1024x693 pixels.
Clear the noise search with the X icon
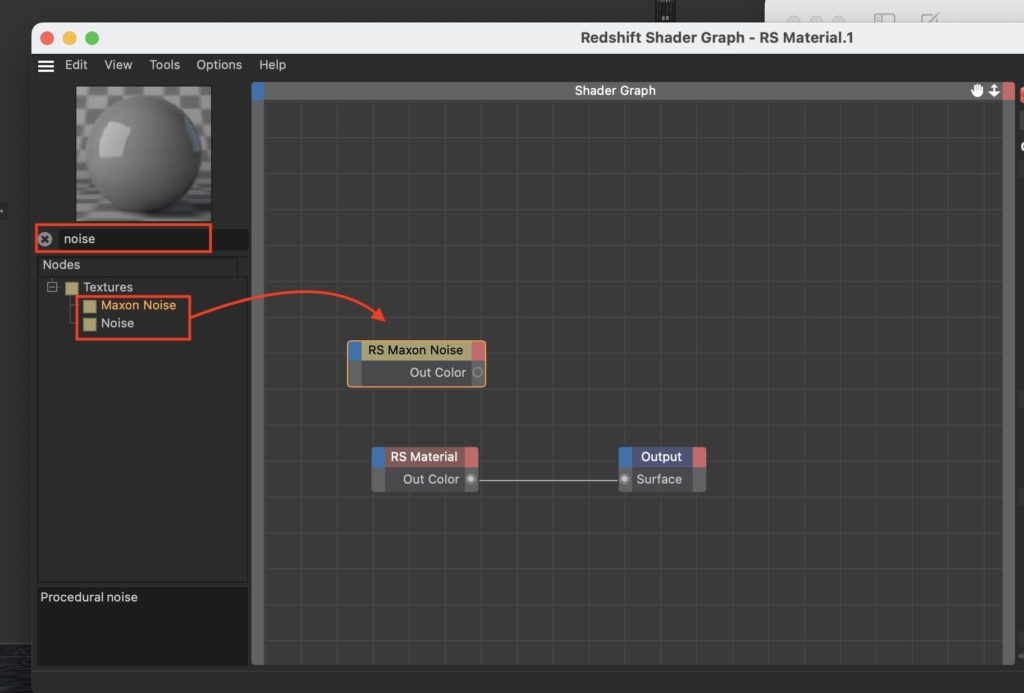(44, 238)
